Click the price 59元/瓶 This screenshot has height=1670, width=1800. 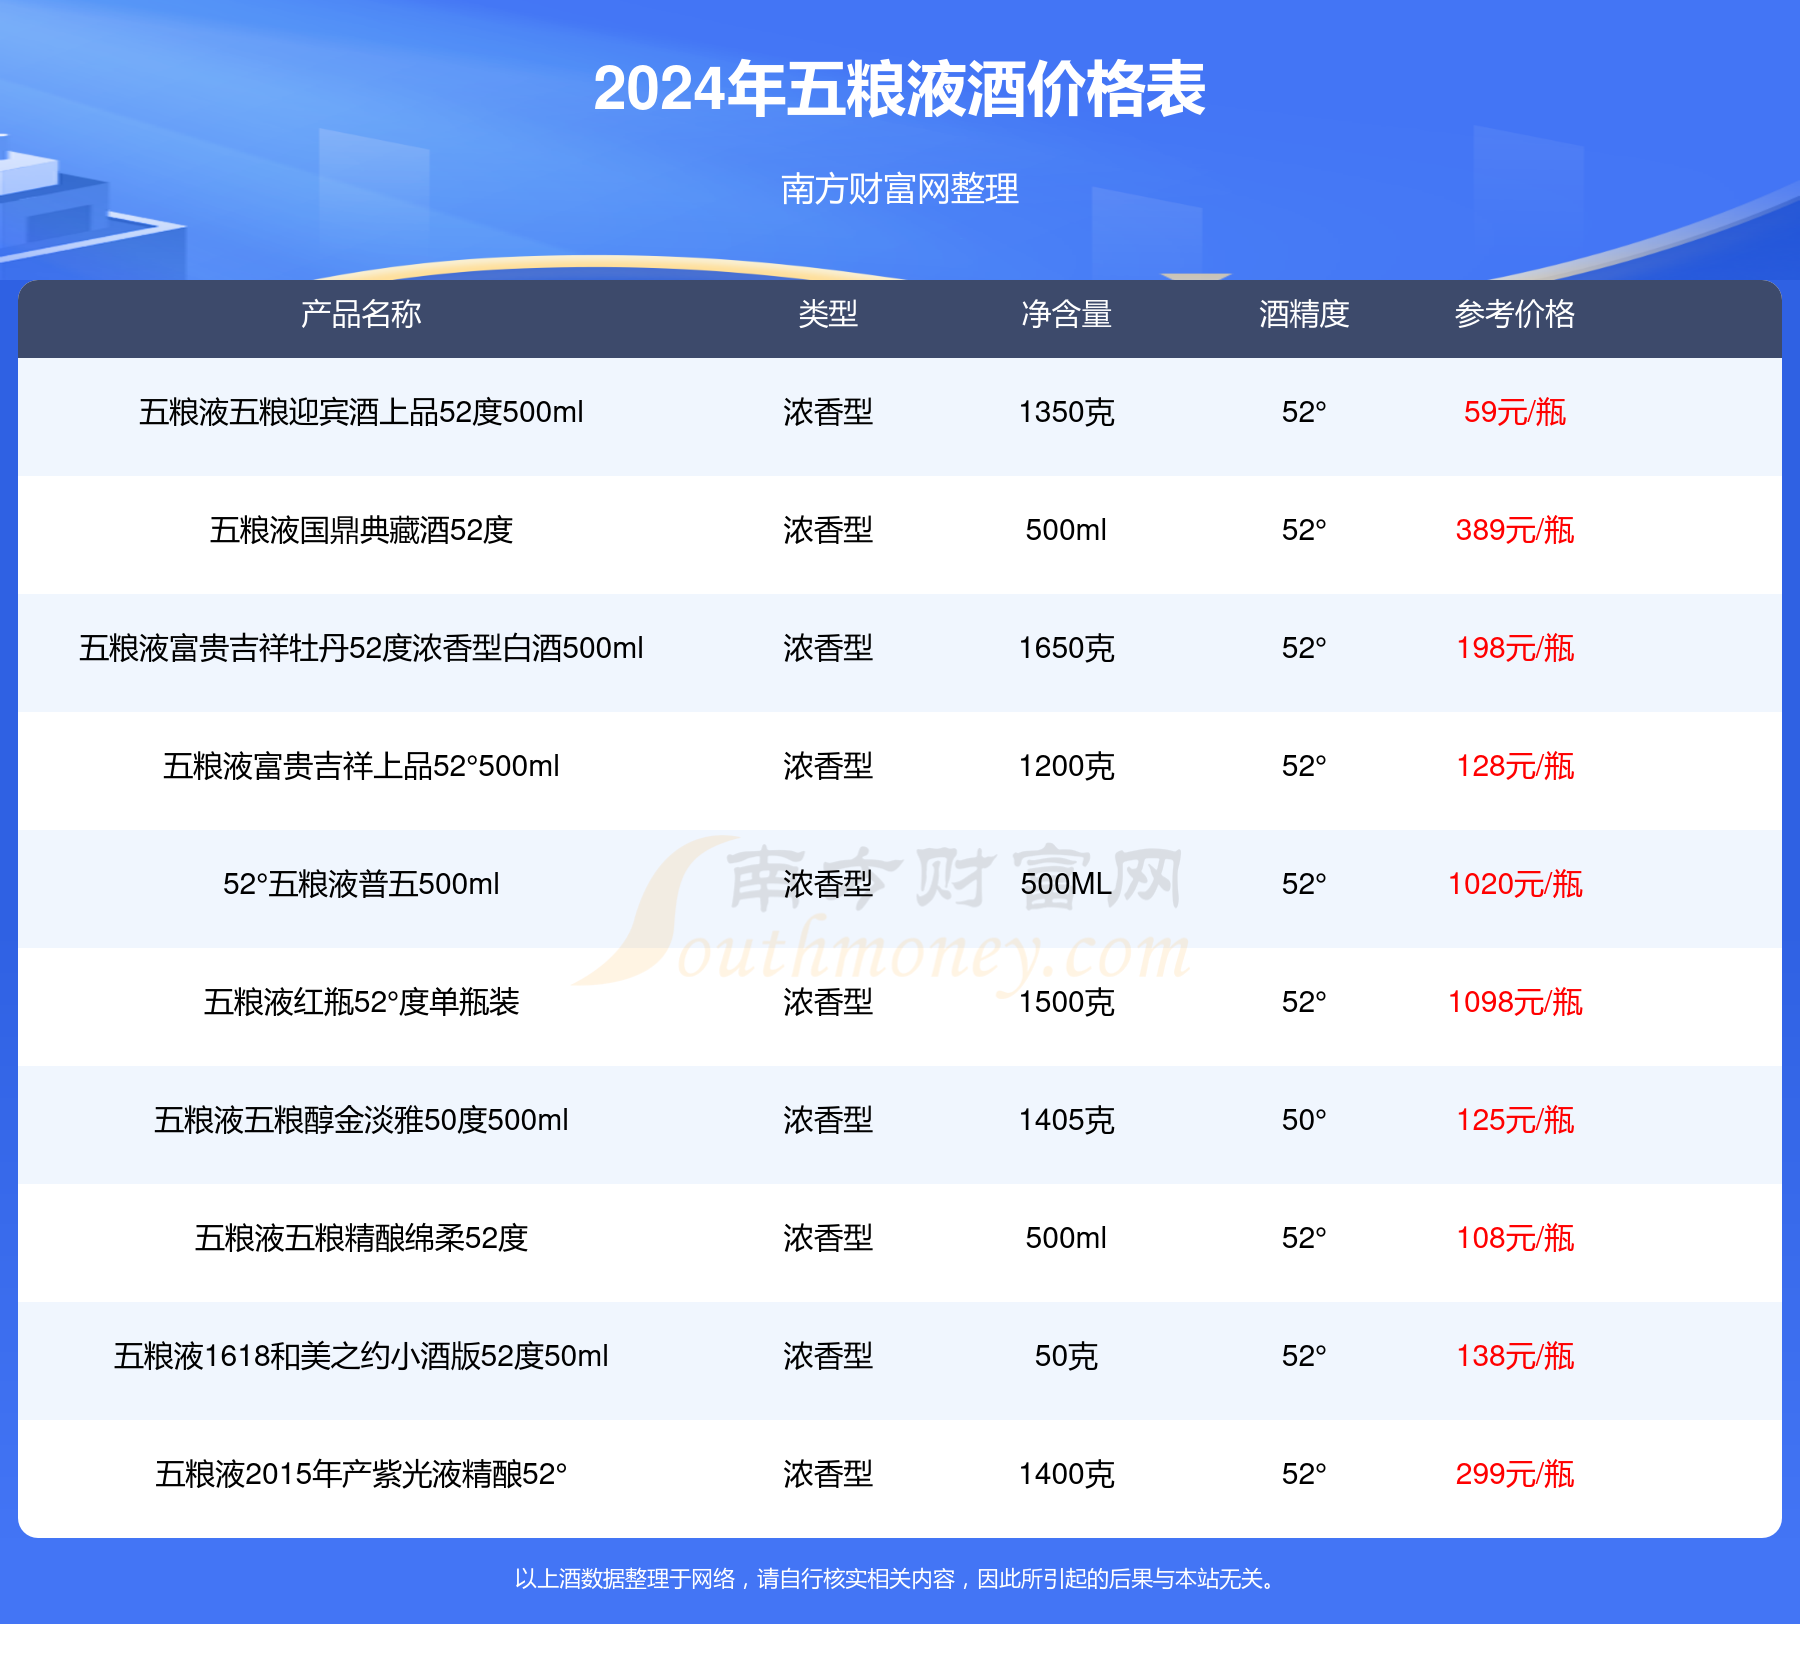1515,412
